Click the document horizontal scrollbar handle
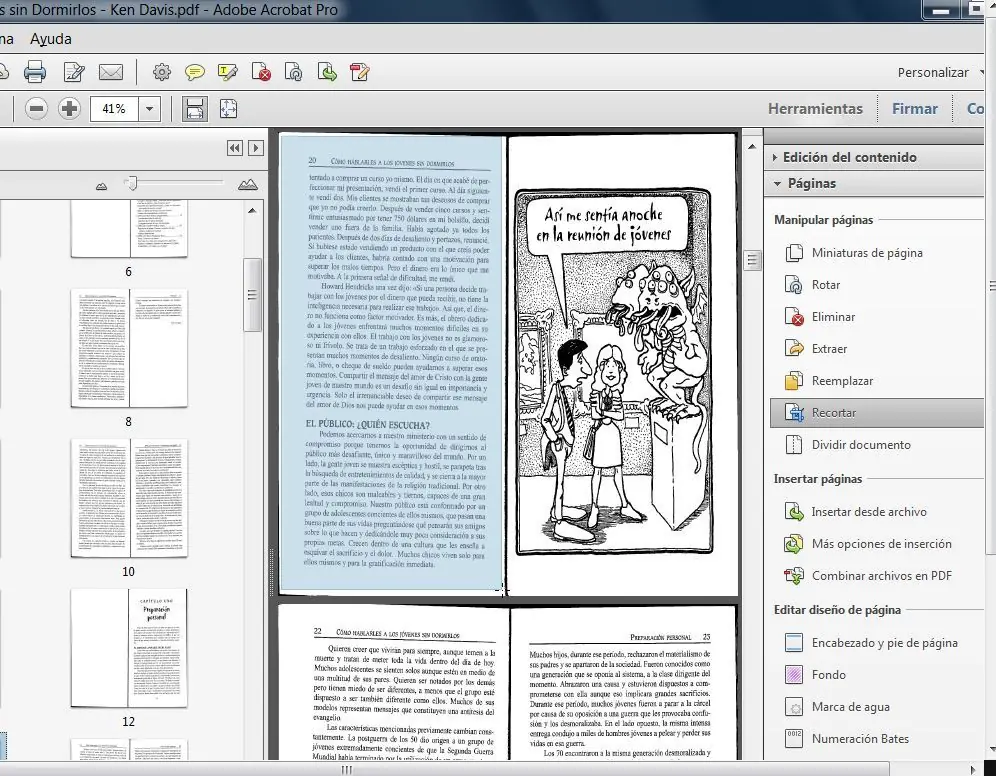Image resolution: width=996 pixels, height=776 pixels. pyautogui.click(x=346, y=769)
